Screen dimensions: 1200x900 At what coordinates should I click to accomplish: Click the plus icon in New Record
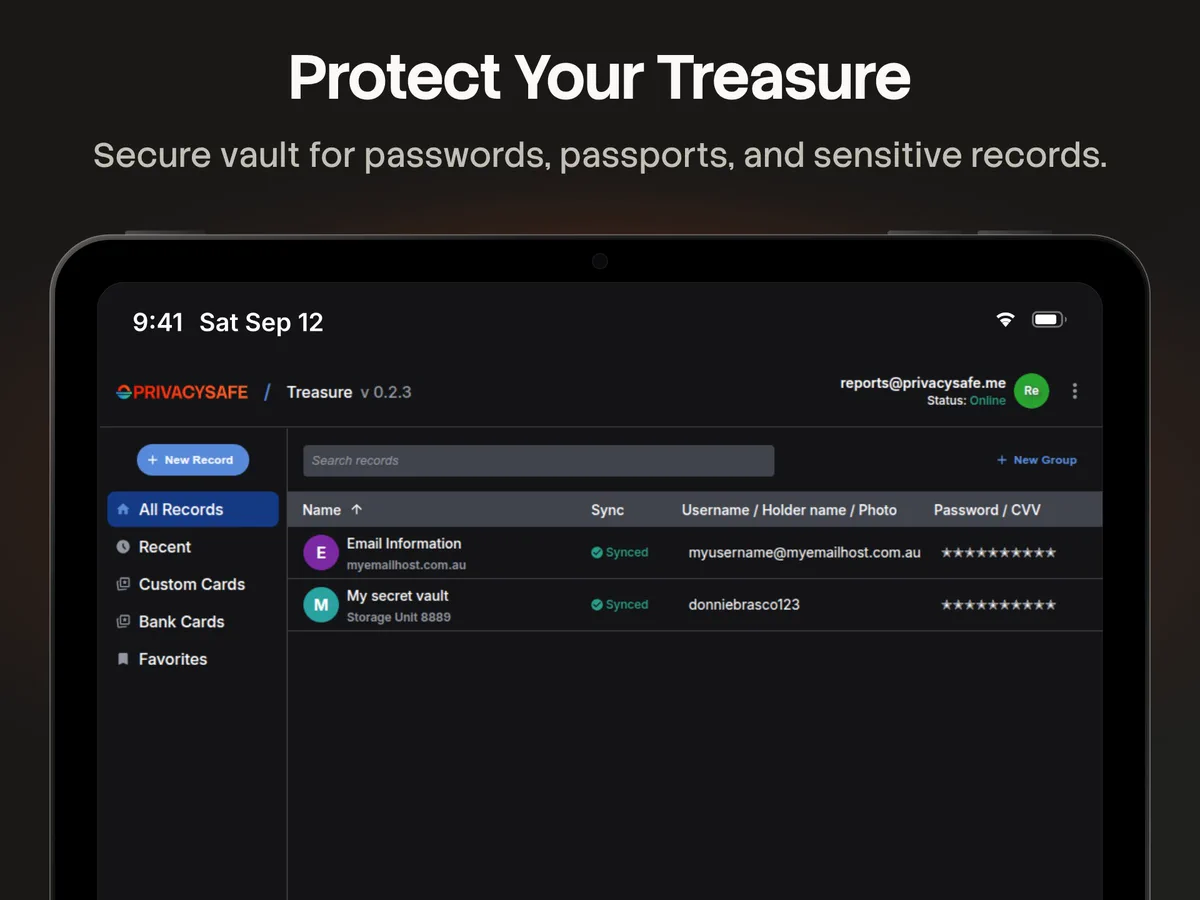pyautogui.click(x=153, y=460)
